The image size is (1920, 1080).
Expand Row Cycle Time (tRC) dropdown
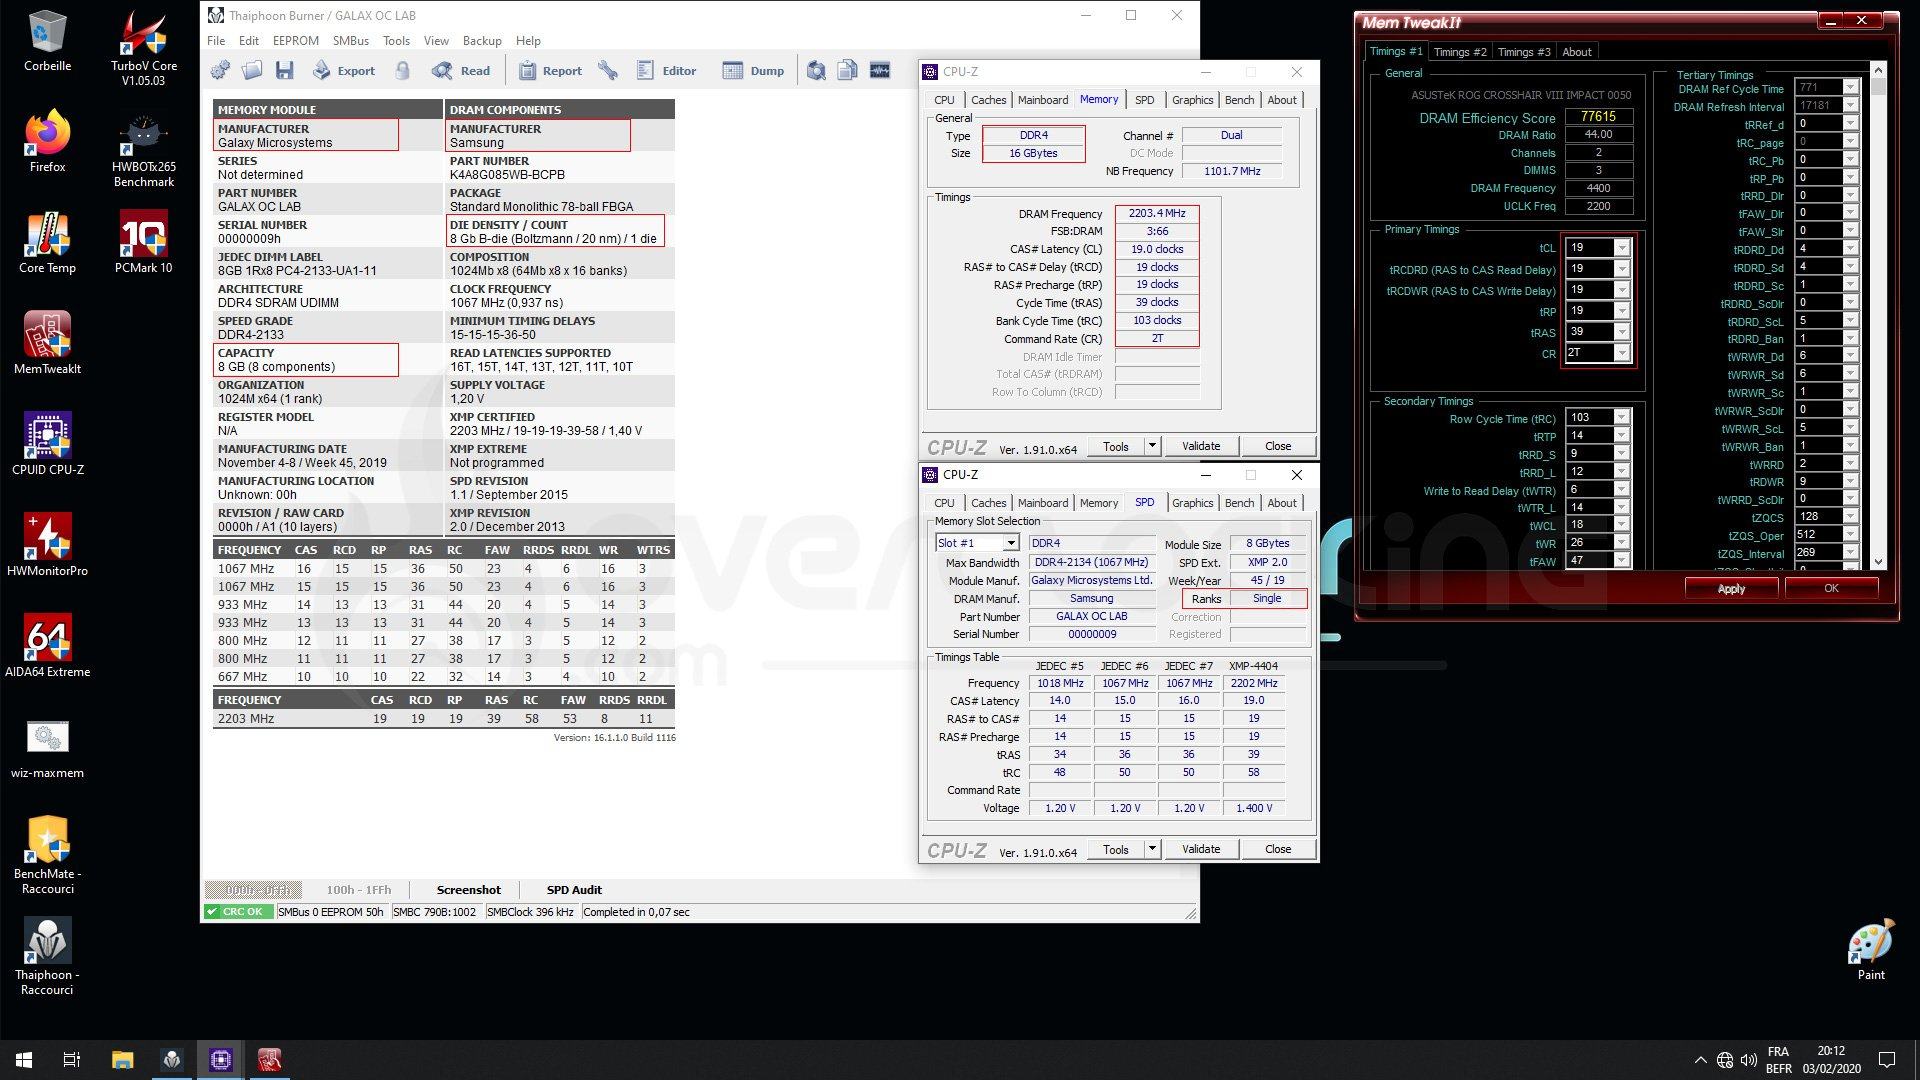coord(1622,418)
